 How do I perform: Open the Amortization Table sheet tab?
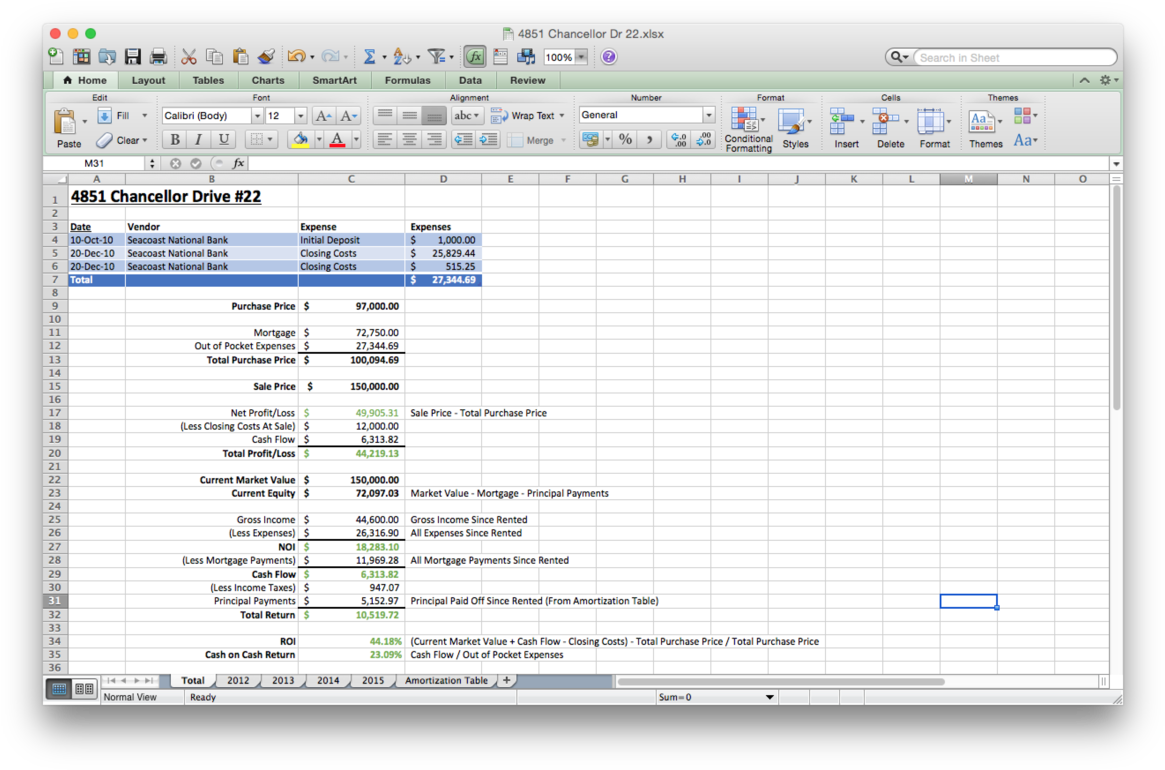[x=446, y=680]
